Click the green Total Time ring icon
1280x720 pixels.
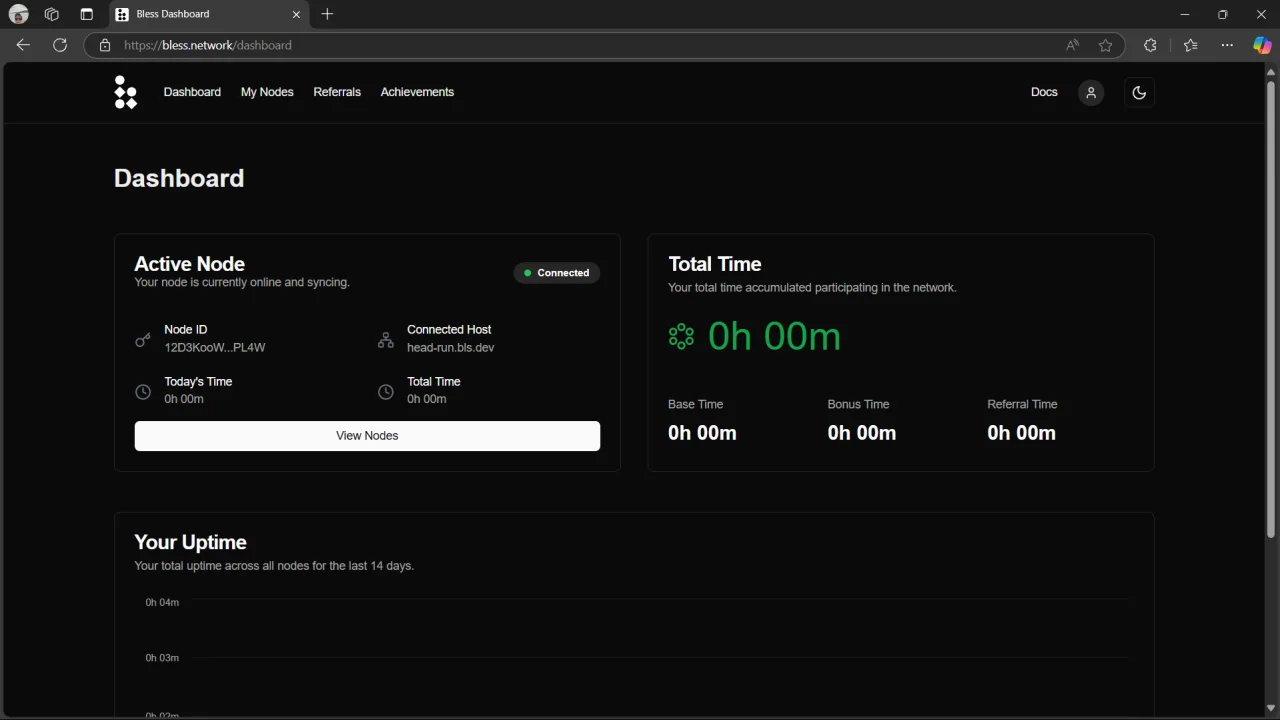click(x=681, y=336)
